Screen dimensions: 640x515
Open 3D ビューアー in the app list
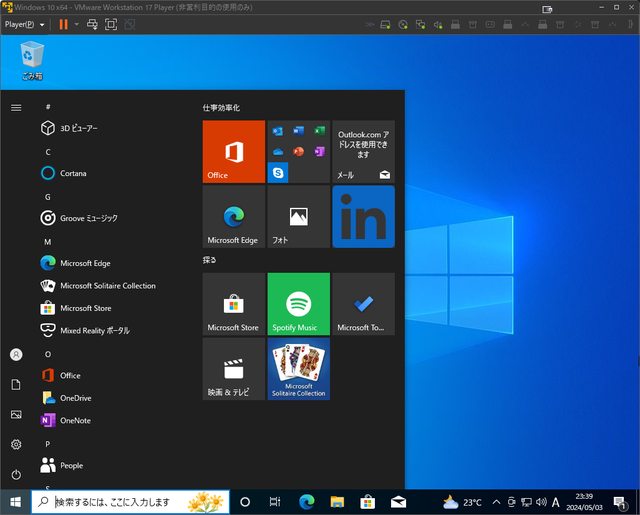tap(78, 128)
